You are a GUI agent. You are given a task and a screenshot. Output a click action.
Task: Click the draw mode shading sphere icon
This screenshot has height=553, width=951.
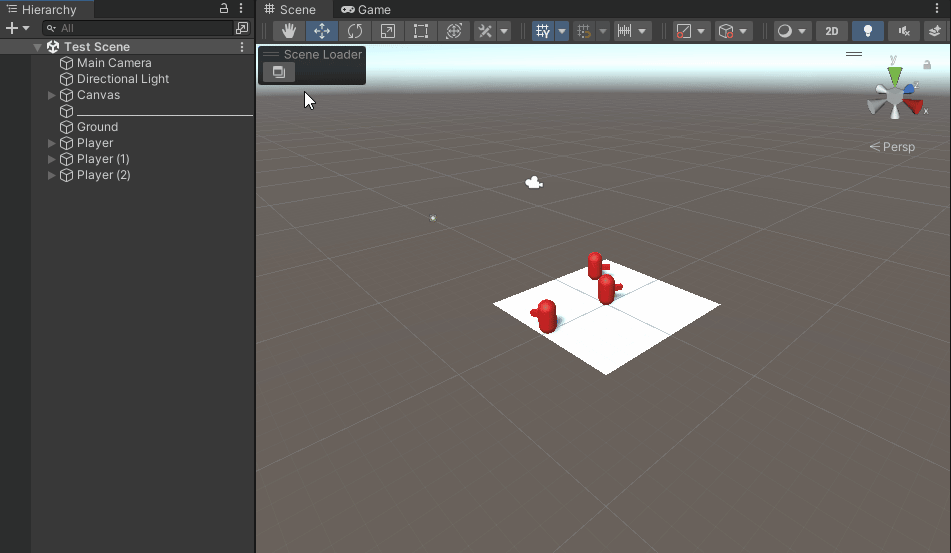(x=785, y=31)
